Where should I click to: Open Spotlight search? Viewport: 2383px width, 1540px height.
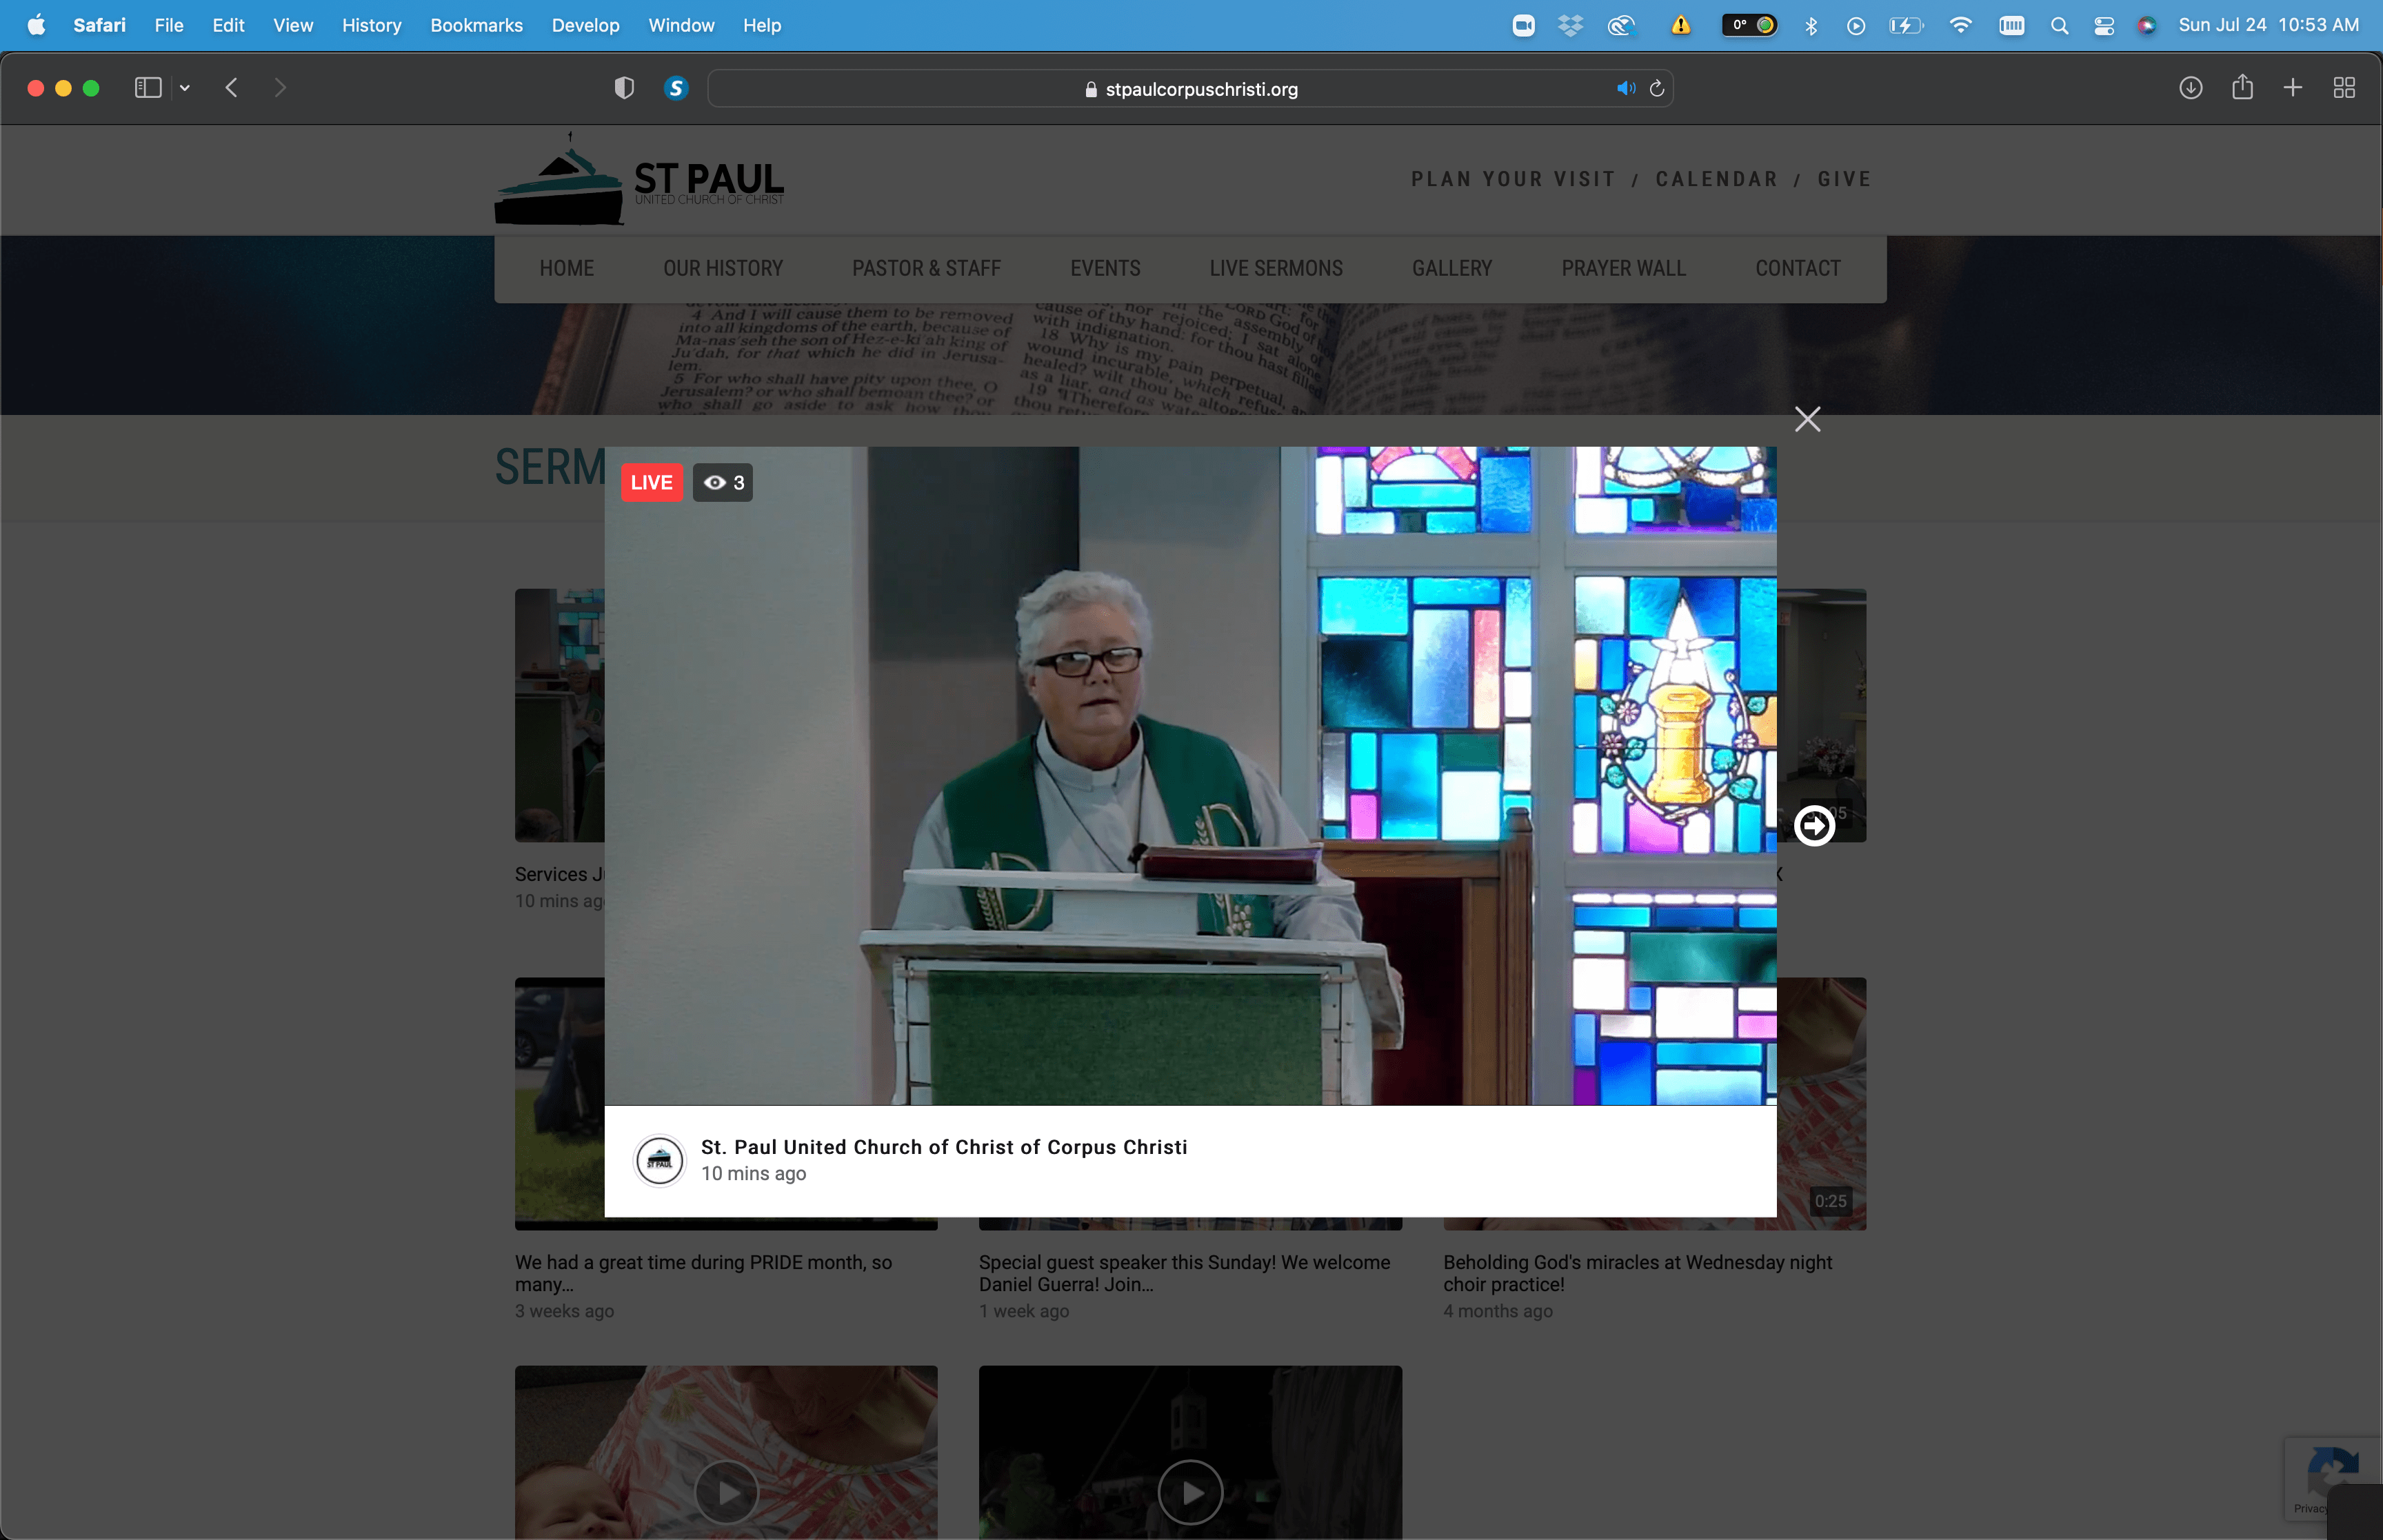pyautogui.click(x=2059, y=25)
